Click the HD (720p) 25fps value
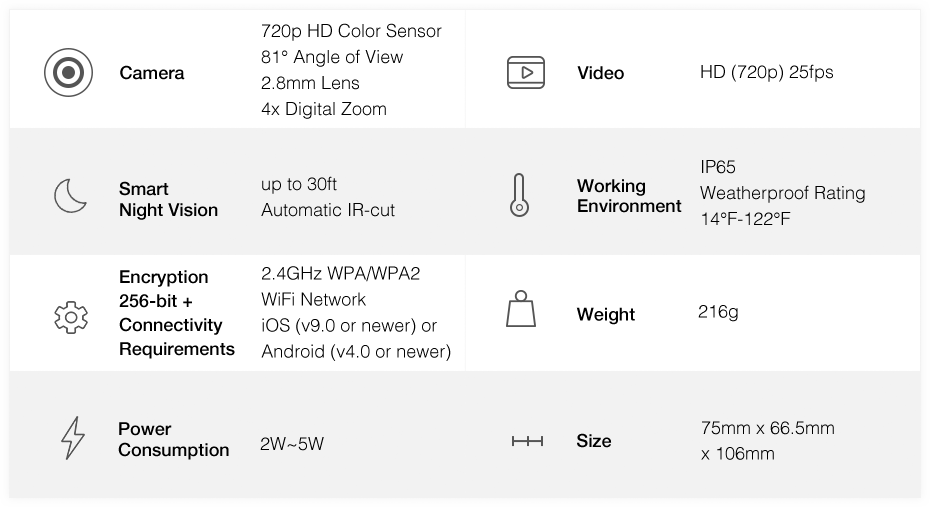This screenshot has width=930, height=507. click(766, 72)
